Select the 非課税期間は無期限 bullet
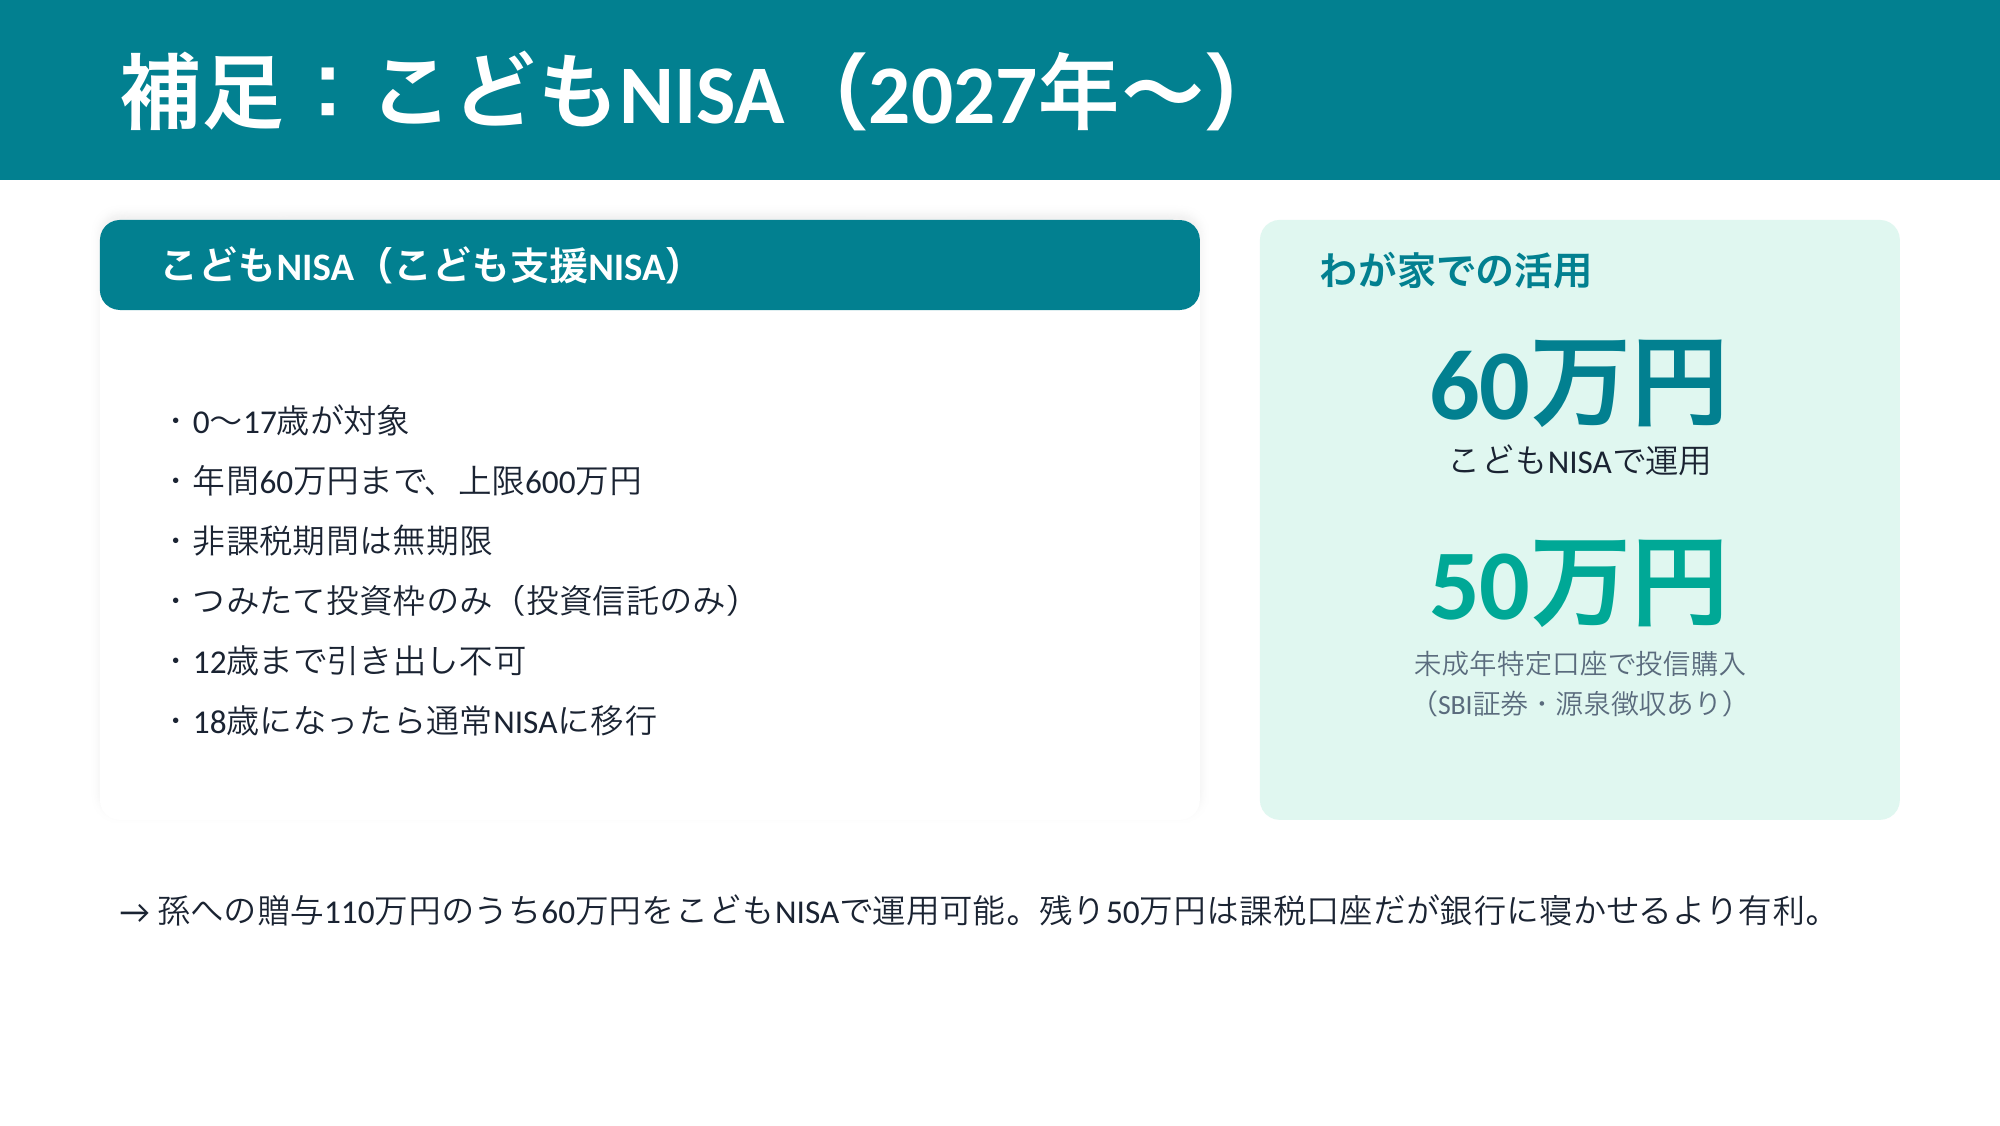The width and height of the screenshot is (2000, 1126). tap(341, 541)
